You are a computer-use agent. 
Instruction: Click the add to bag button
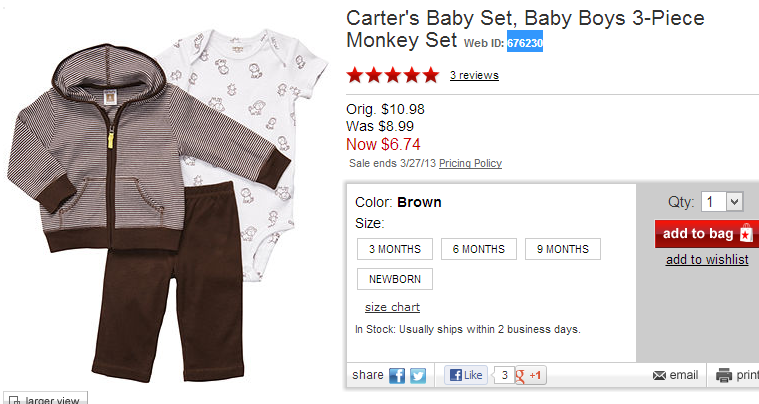pyautogui.click(x=707, y=234)
